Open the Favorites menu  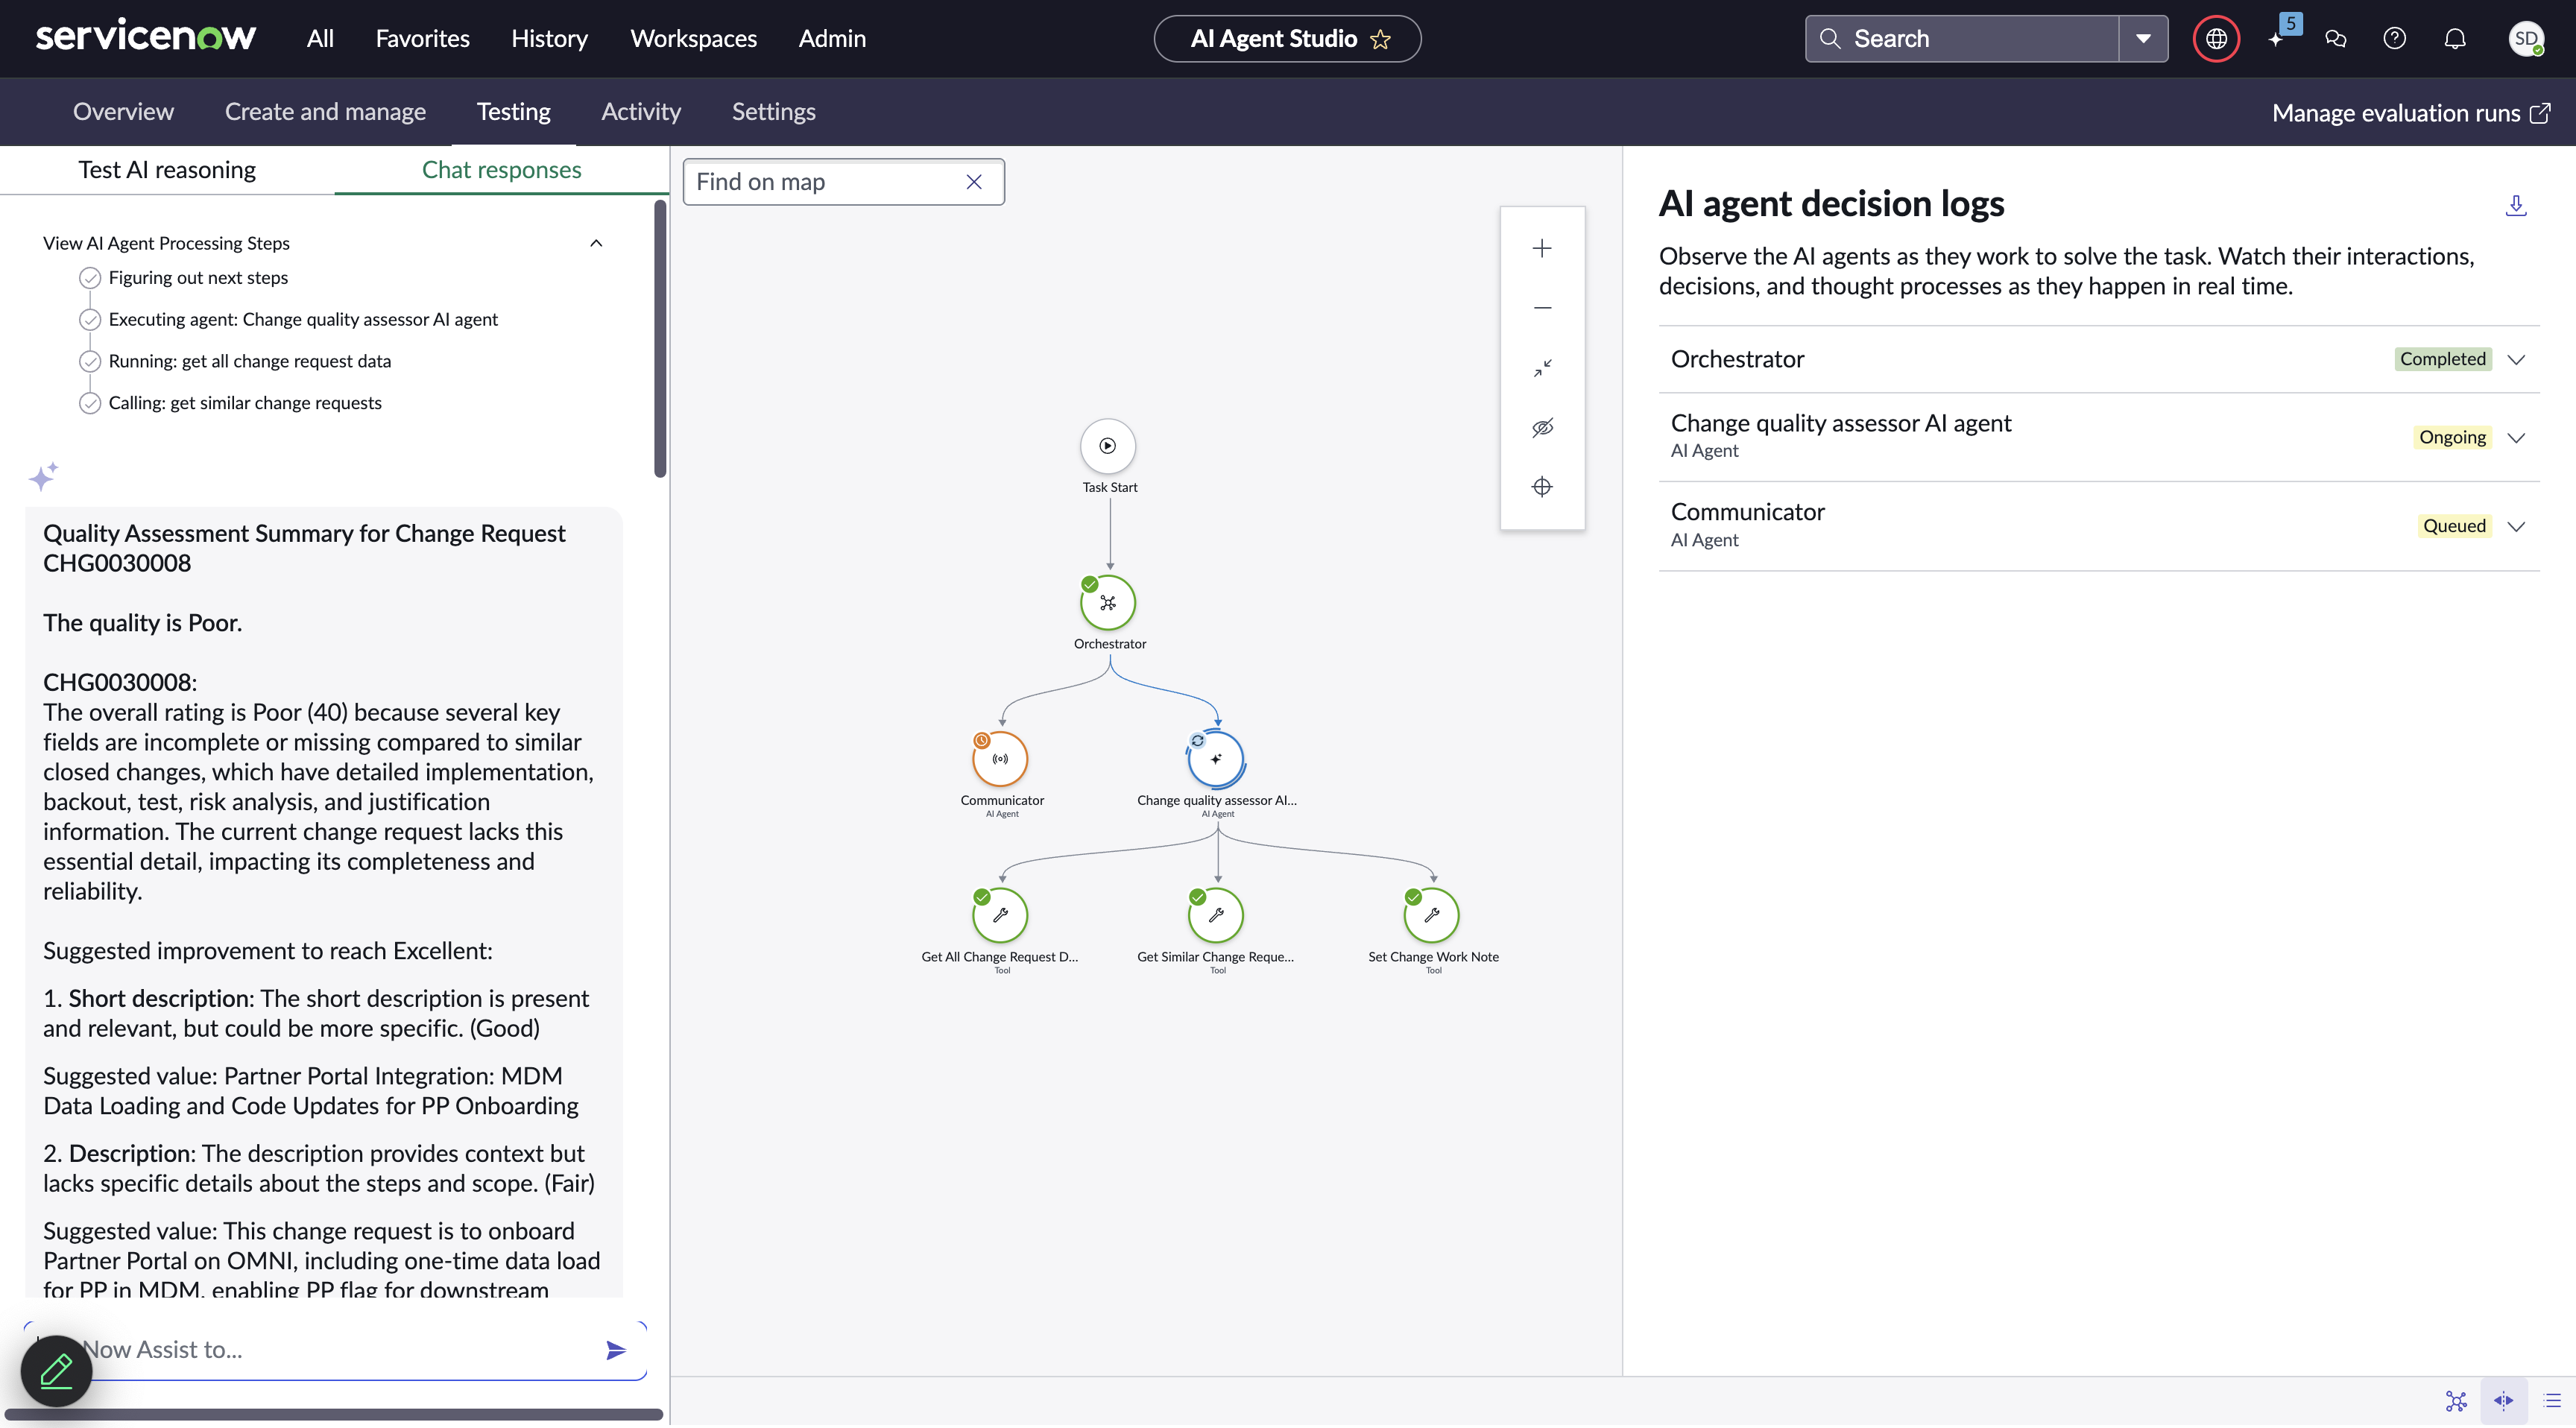pyautogui.click(x=422, y=39)
